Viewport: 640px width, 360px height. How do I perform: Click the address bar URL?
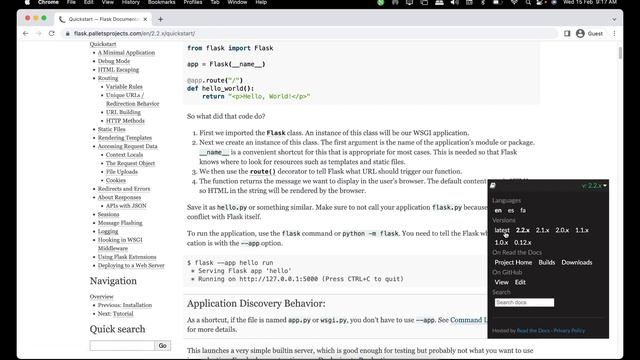pyautogui.click(x=134, y=33)
